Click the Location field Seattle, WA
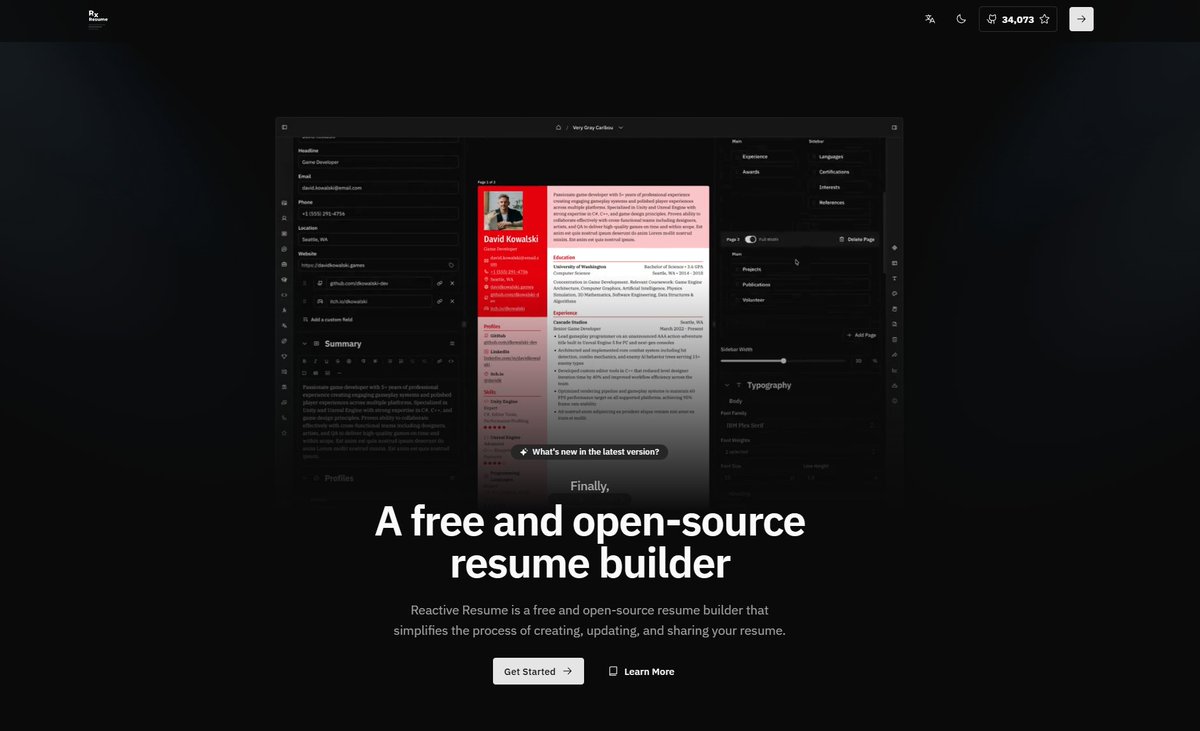This screenshot has height=731, width=1200. point(378,239)
